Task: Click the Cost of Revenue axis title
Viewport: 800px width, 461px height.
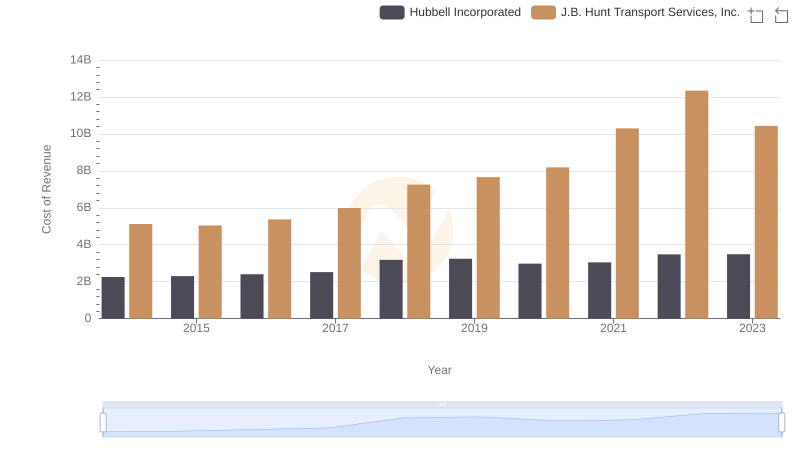Action: (46, 189)
